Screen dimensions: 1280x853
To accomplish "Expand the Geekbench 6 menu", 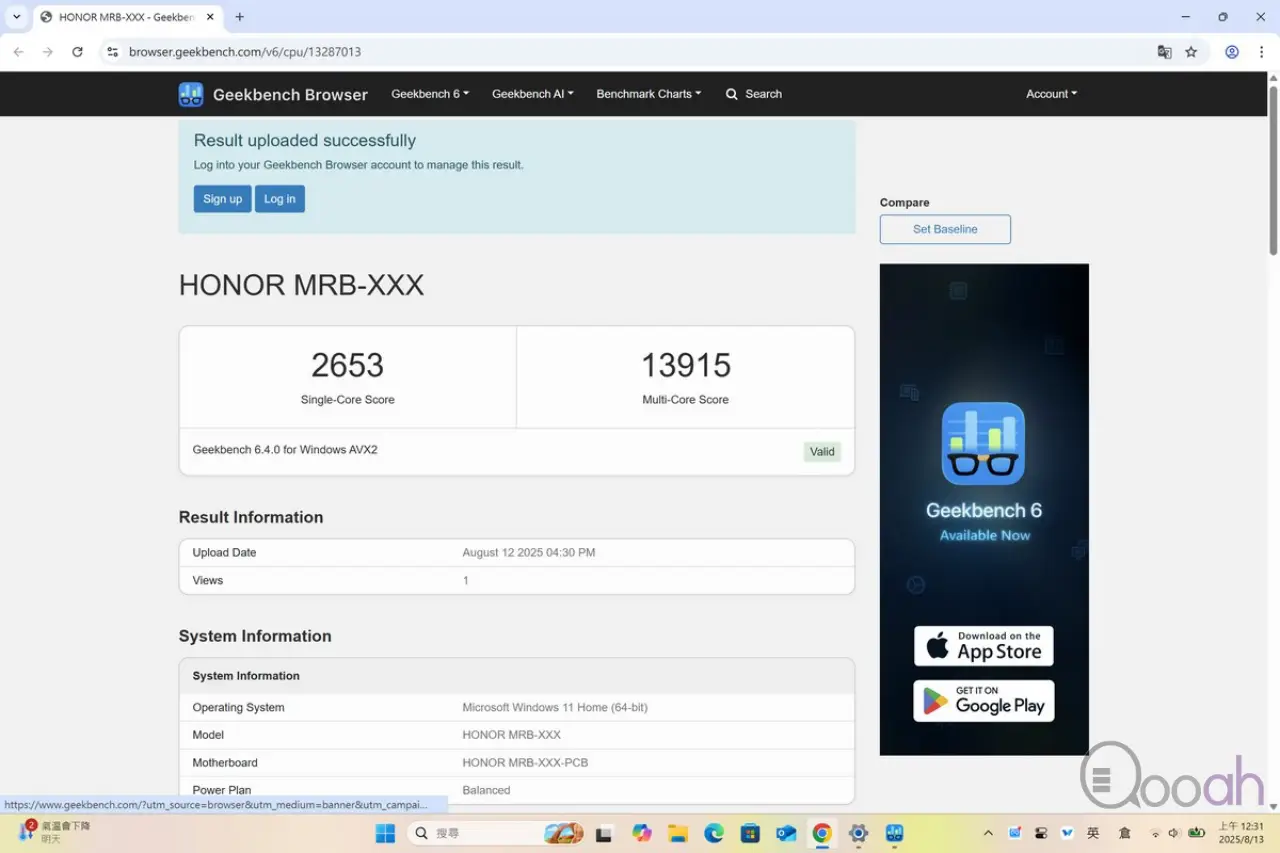I will point(430,94).
